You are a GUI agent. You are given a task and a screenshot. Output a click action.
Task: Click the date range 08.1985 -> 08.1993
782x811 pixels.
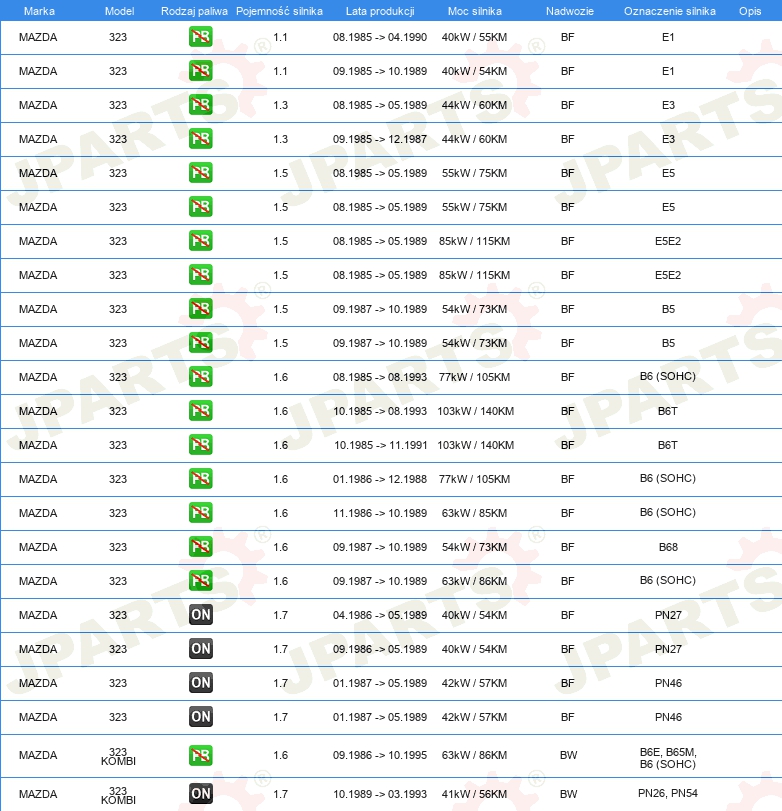[x=380, y=377]
